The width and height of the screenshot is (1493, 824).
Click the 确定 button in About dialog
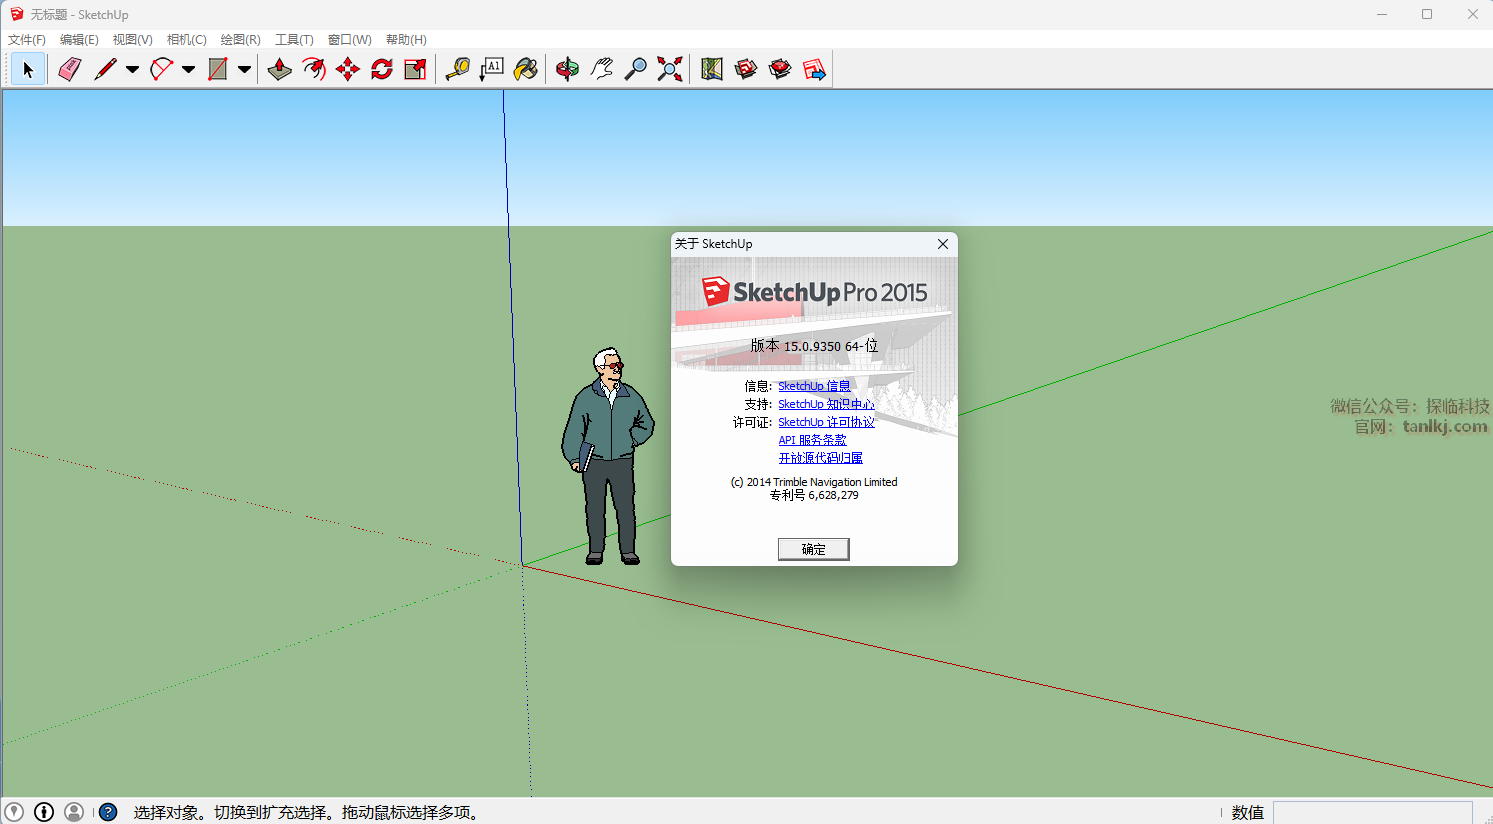coord(813,549)
